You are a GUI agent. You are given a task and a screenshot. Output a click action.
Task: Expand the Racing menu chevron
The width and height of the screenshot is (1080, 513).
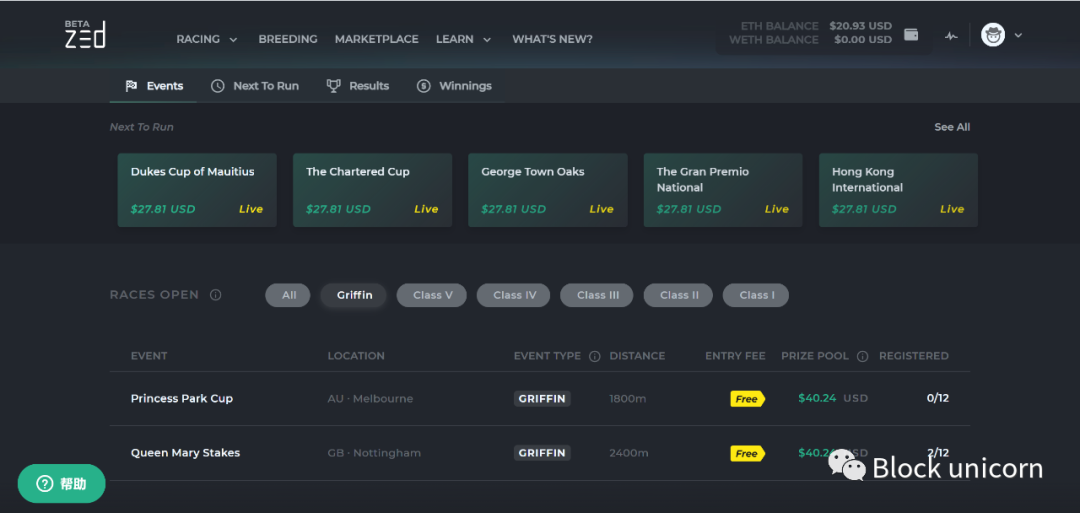click(233, 40)
